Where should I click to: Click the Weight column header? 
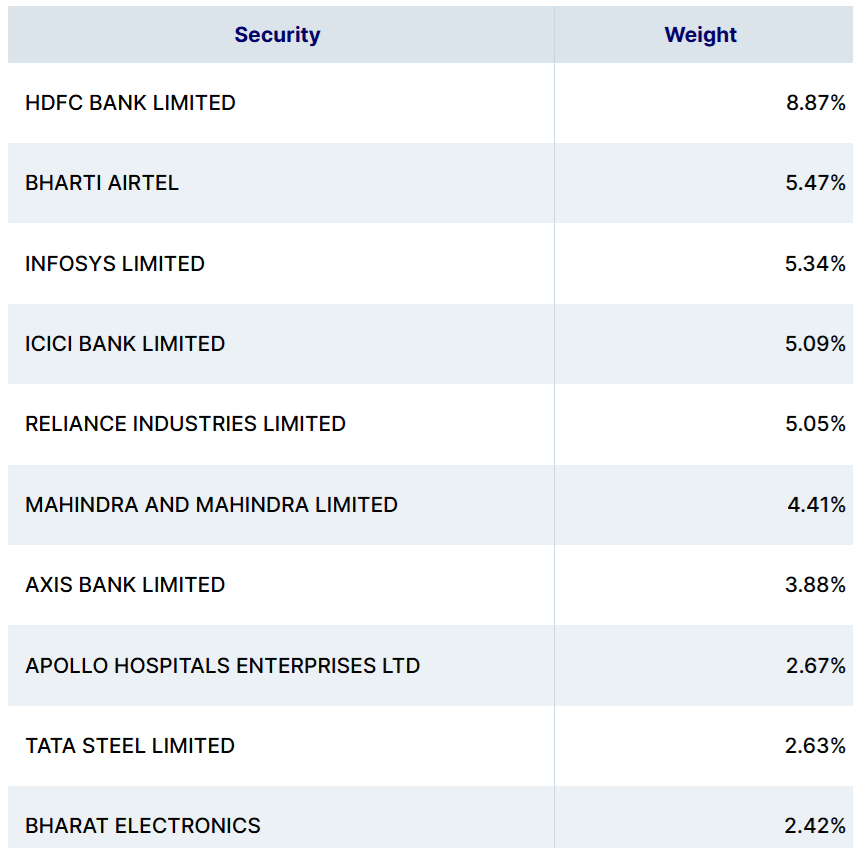[x=700, y=35]
